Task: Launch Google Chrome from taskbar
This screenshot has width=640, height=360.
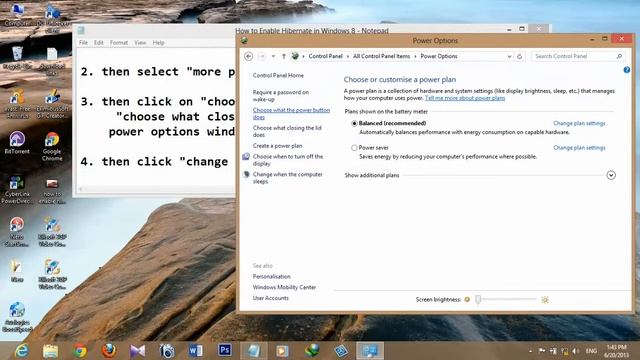Action: click(x=80, y=351)
